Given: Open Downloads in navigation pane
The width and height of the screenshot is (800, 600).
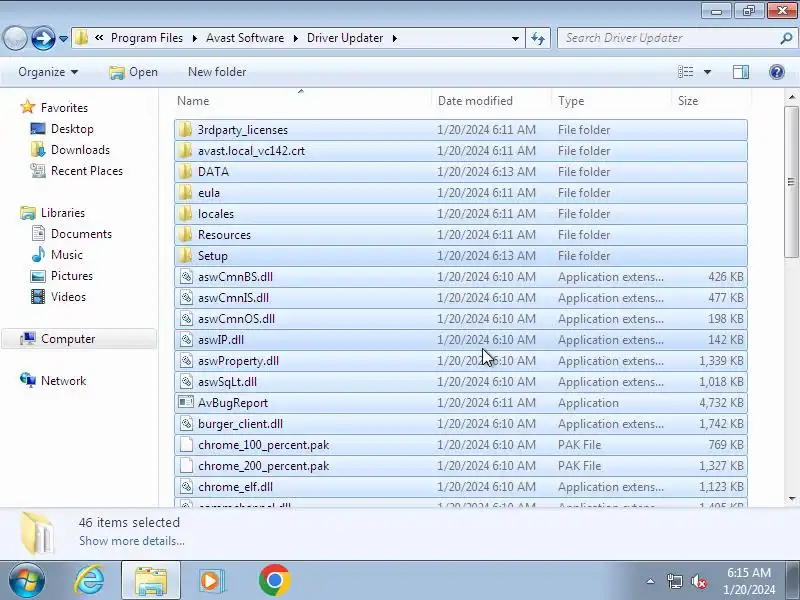Looking at the screenshot, I should coord(80,149).
